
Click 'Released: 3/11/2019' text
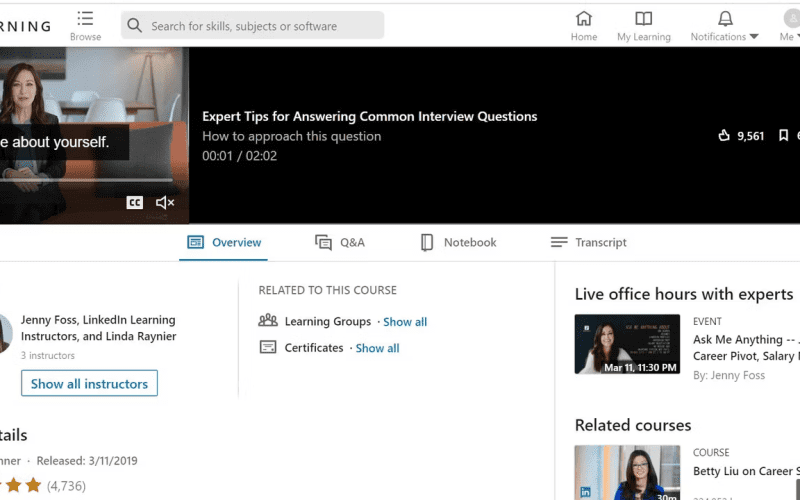(87, 461)
